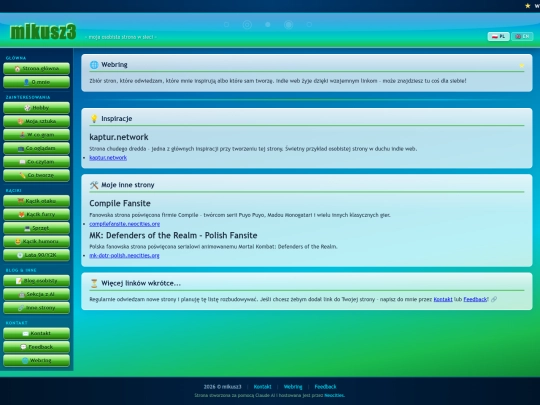Open mk-dotr-polish.neocities.org link

click(124, 256)
